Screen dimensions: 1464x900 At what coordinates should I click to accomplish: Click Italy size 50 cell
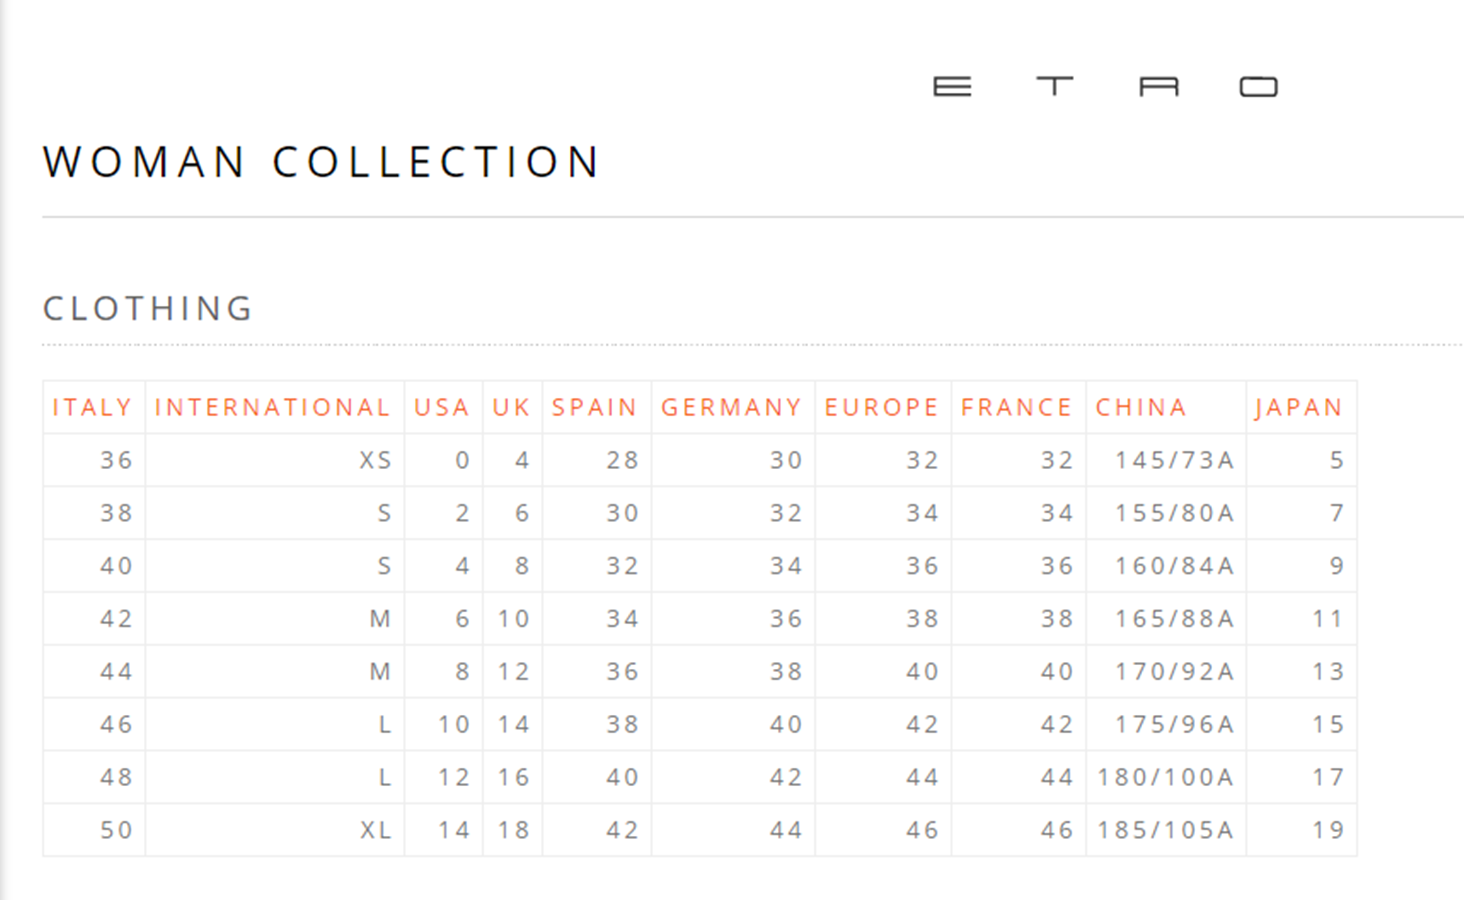point(116,831)
